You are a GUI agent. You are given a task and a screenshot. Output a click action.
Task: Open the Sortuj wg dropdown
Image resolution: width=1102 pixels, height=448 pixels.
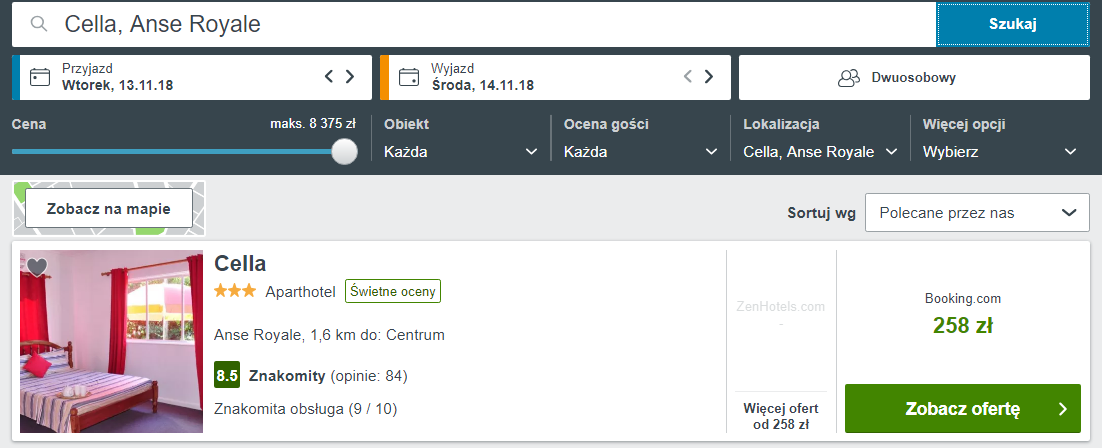[x=977, y=213]
